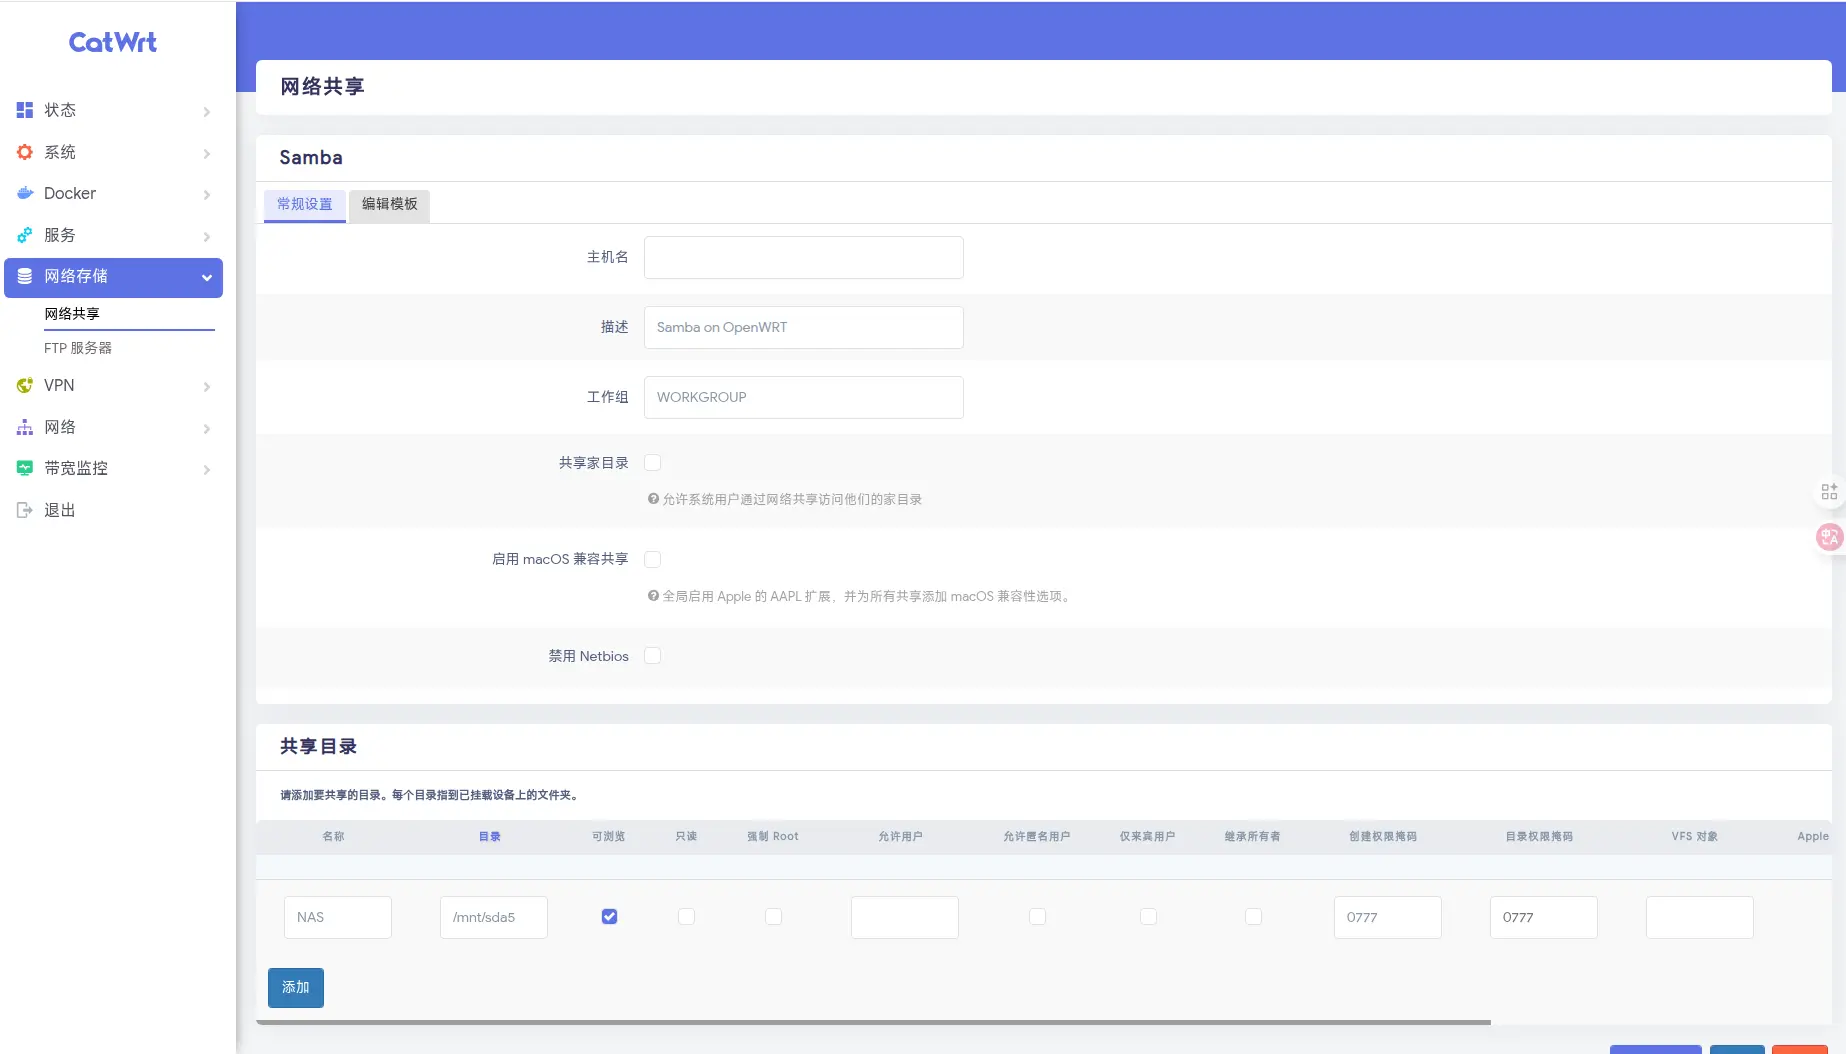Click the 只读 column header text

tap(686, 836)
